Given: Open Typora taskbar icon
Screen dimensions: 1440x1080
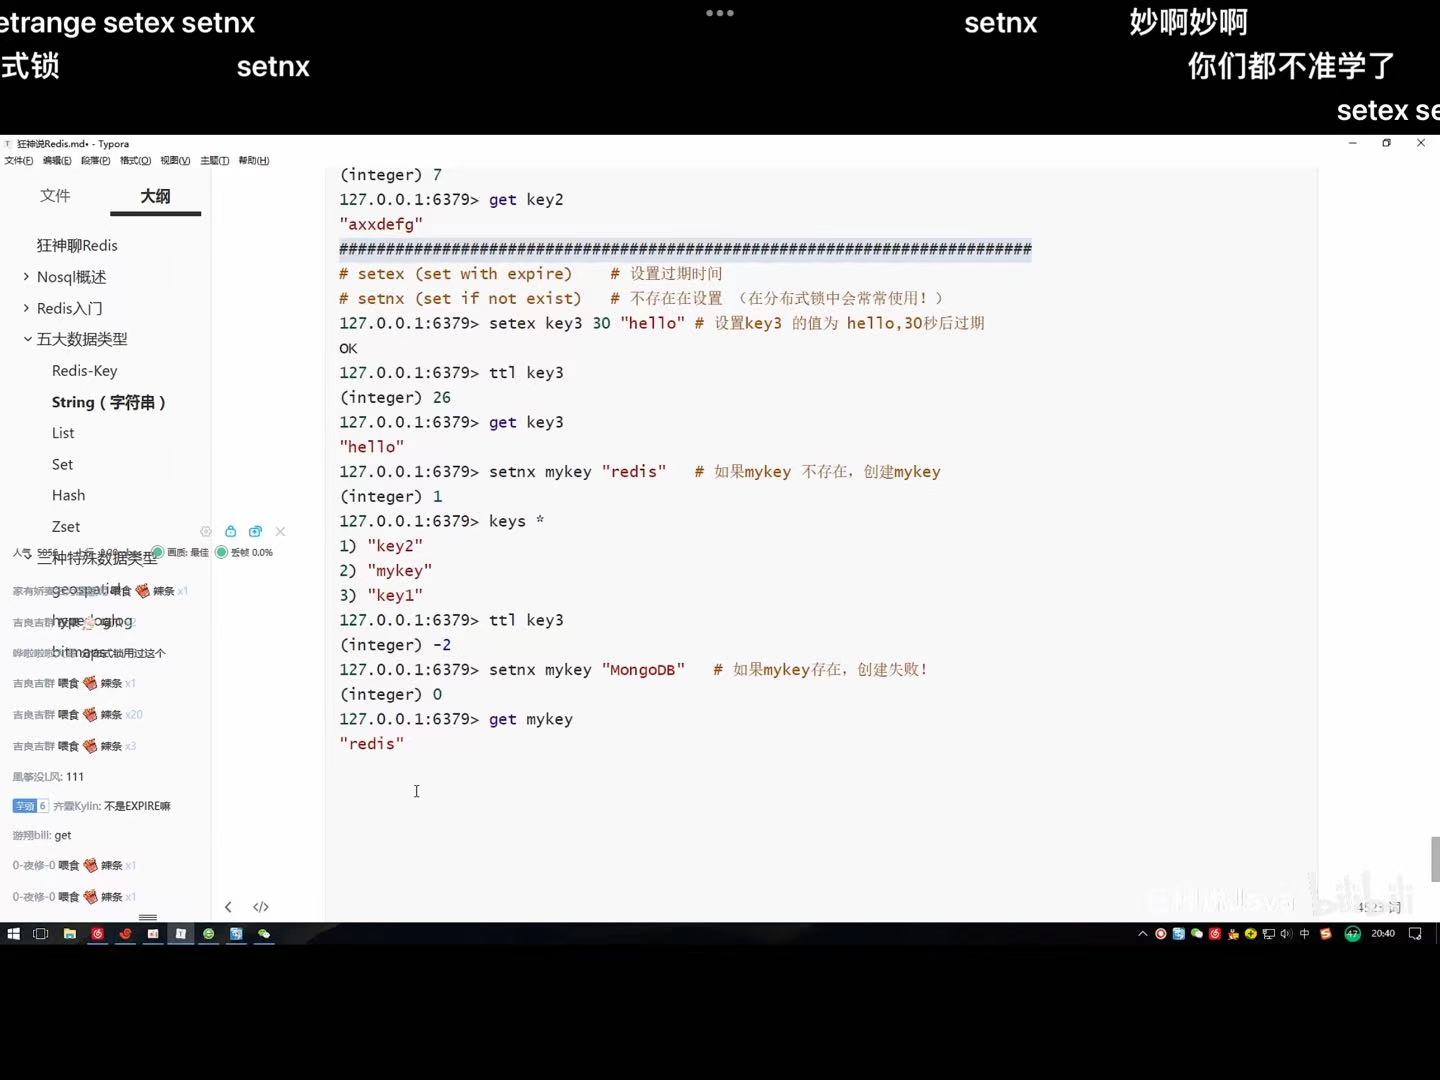Looking at the screenshot, I should pos(181,934).
